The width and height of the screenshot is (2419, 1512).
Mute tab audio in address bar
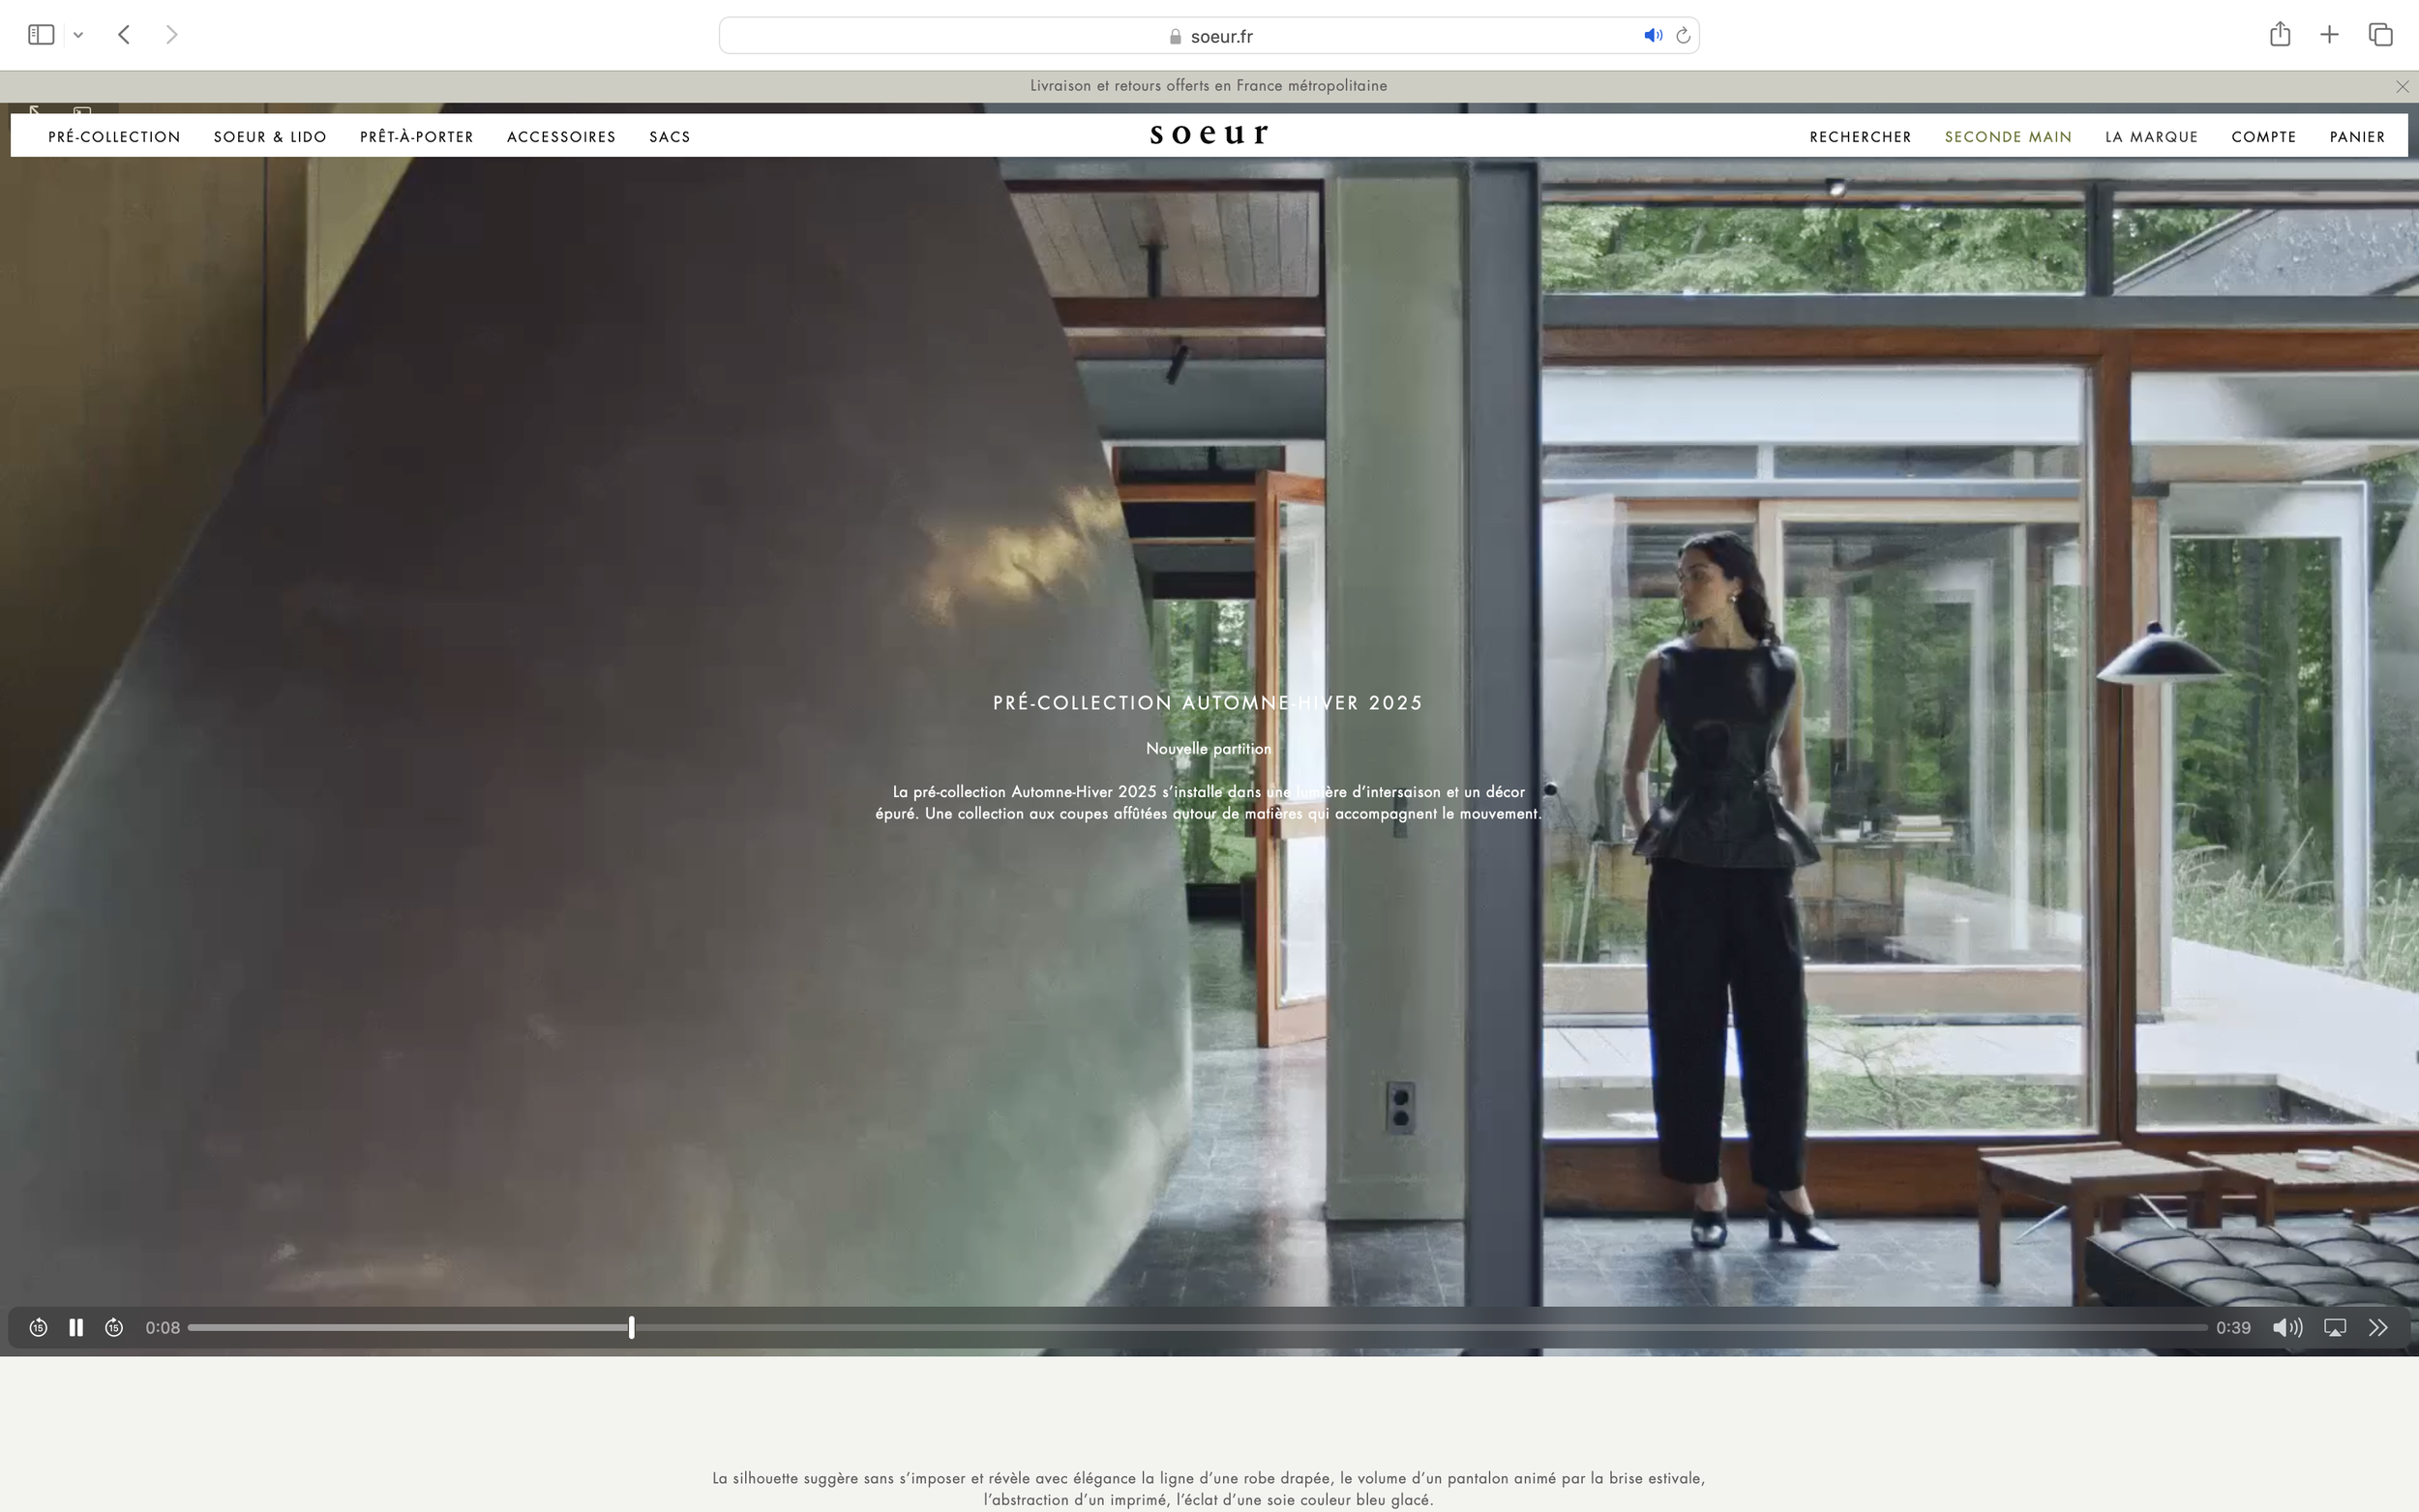(1652, 36)
